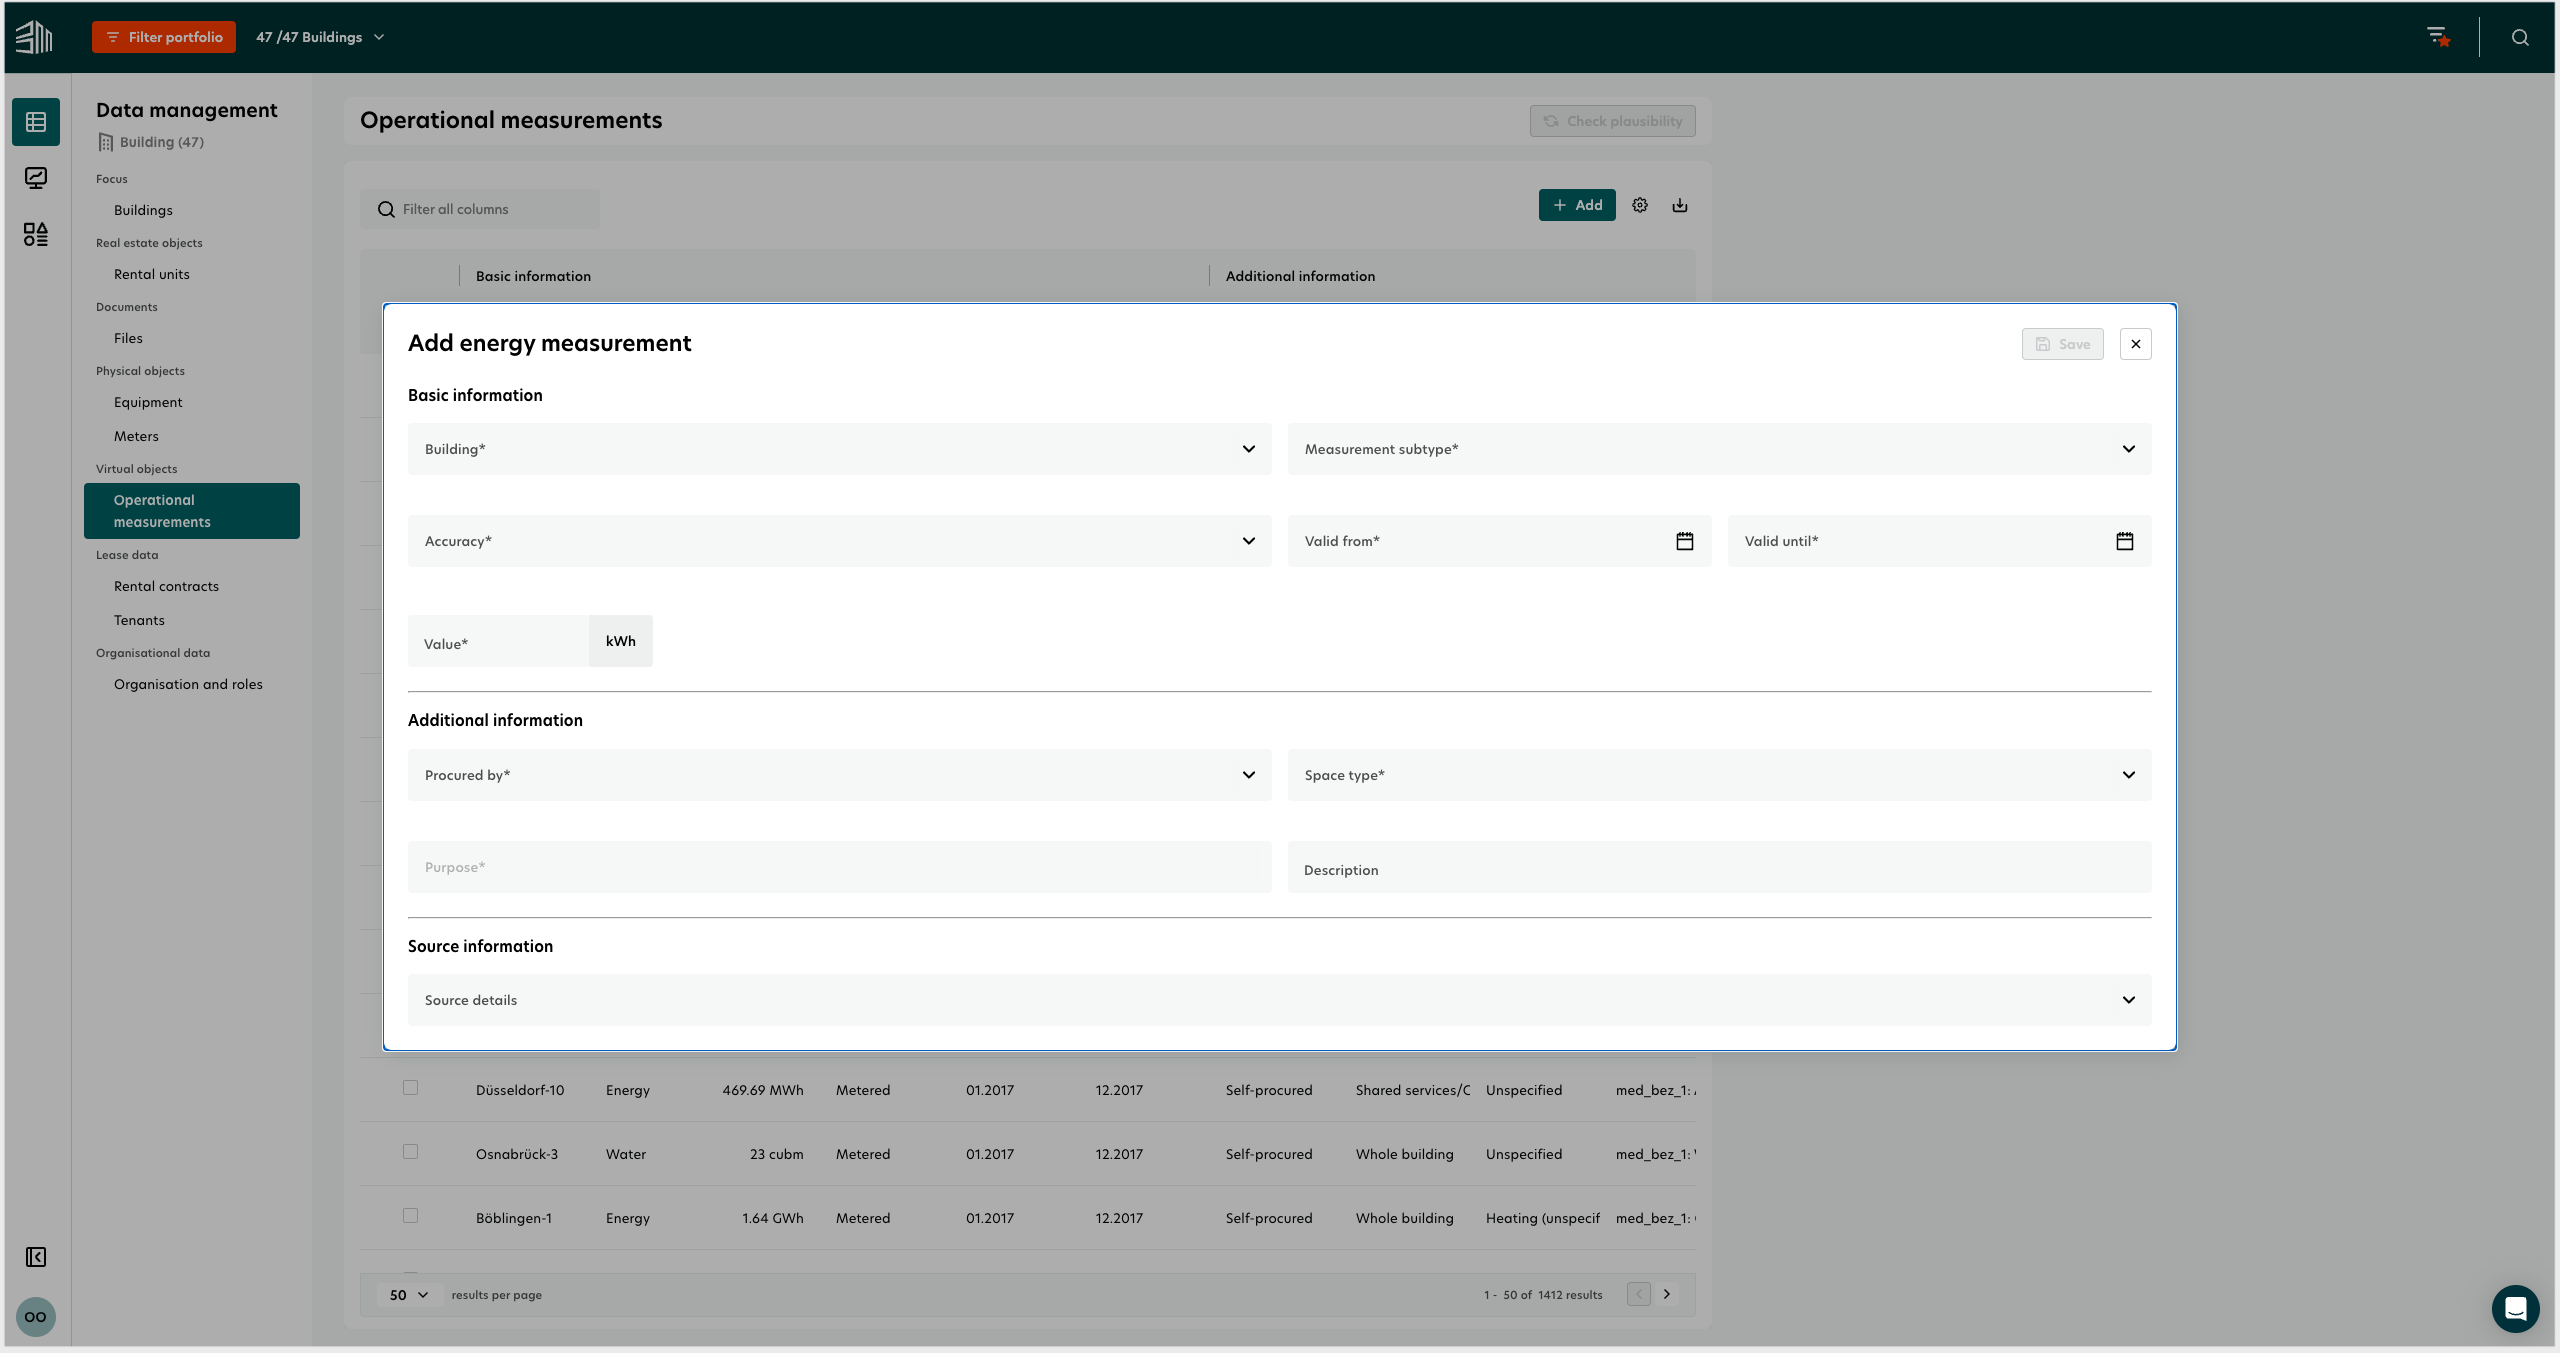
Task: Open the global search magnifier icon
Action: tap(2520, 37)
